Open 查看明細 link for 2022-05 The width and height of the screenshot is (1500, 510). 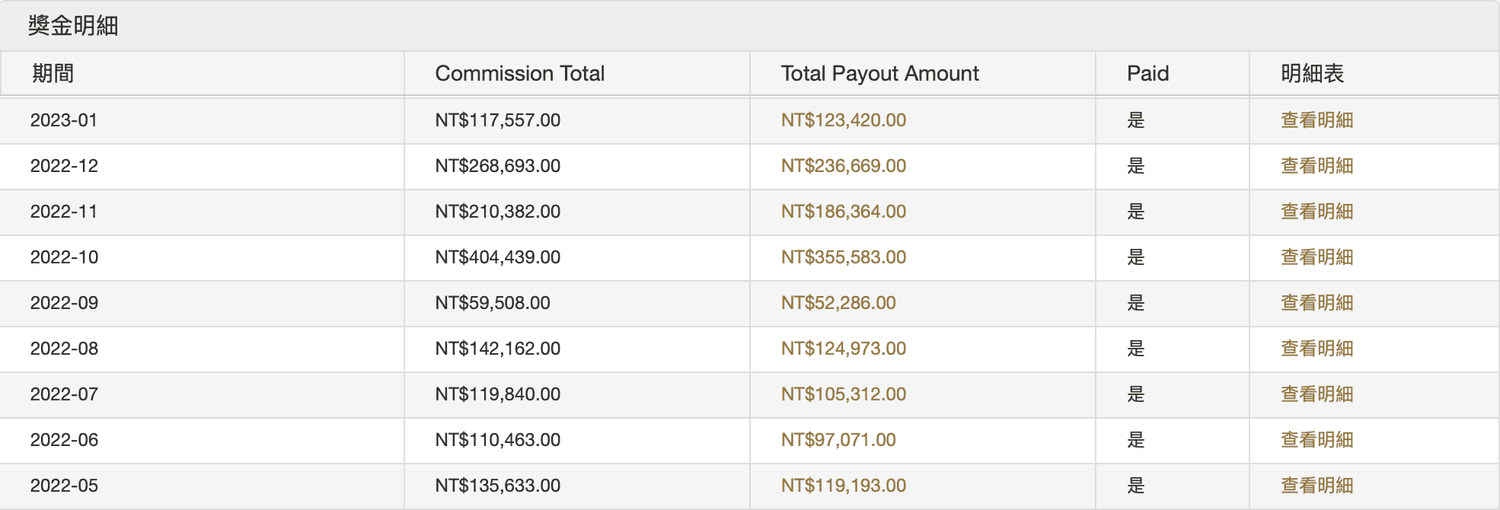(x=1317, y=486)
